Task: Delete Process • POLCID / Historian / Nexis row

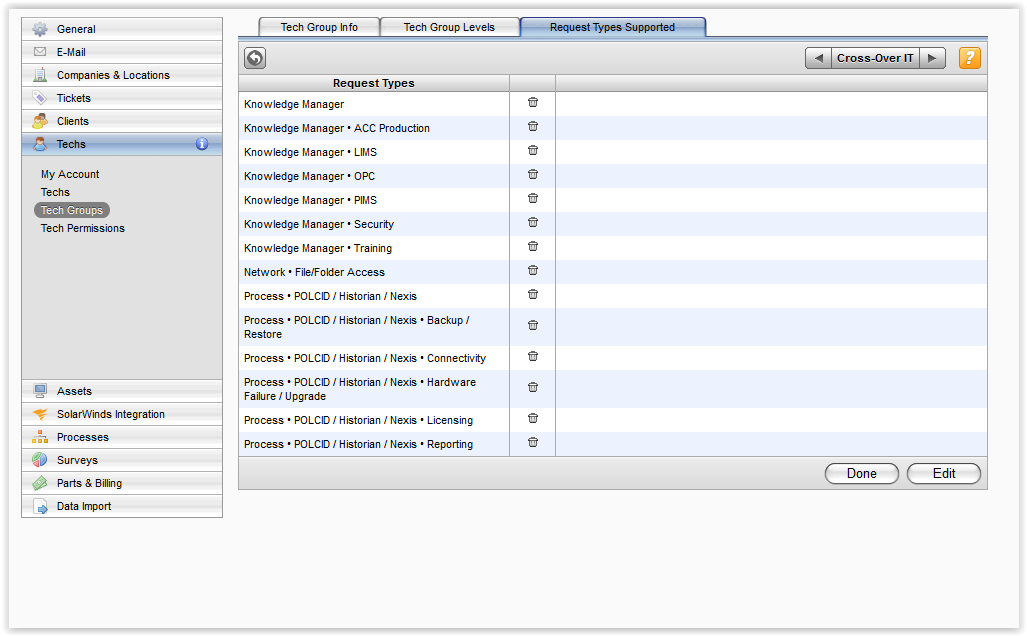Action: (x=532, y=295)
